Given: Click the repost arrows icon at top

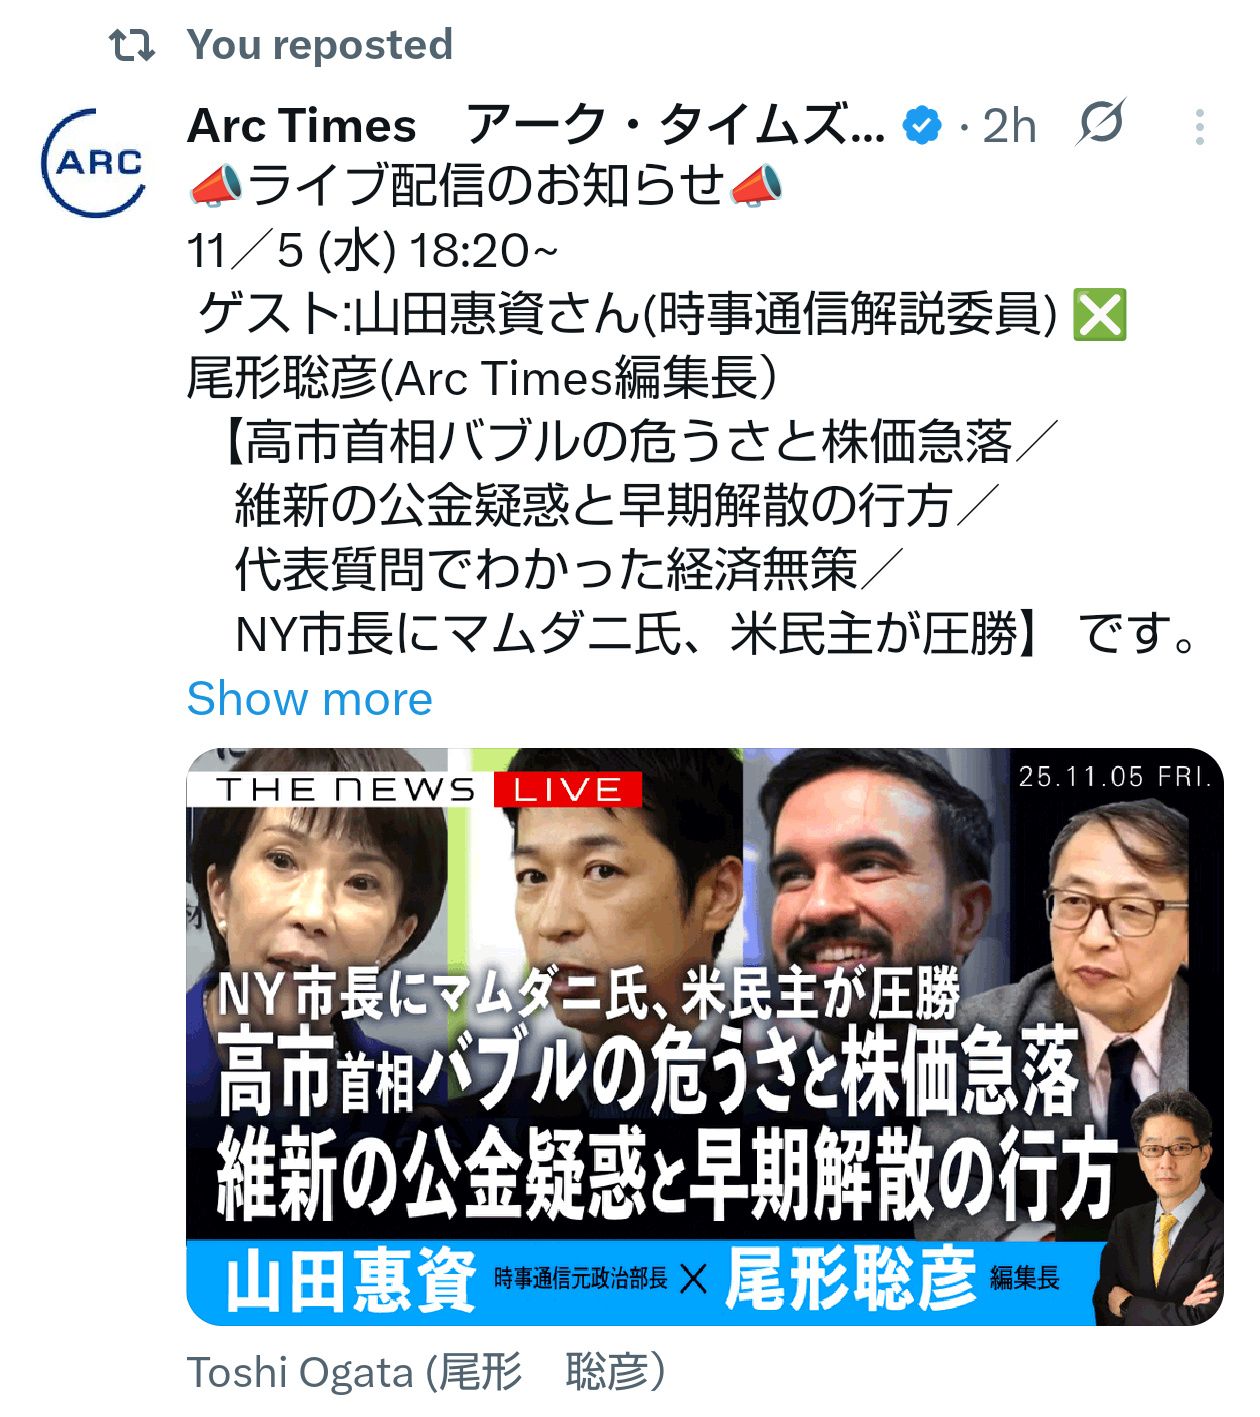Looking at the screenshot, I should click(x=132, y=45).
